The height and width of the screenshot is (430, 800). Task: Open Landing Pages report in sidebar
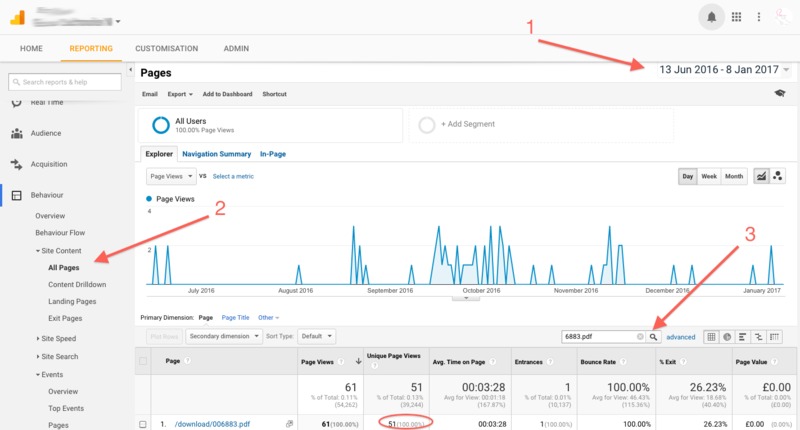coord(72,301)
